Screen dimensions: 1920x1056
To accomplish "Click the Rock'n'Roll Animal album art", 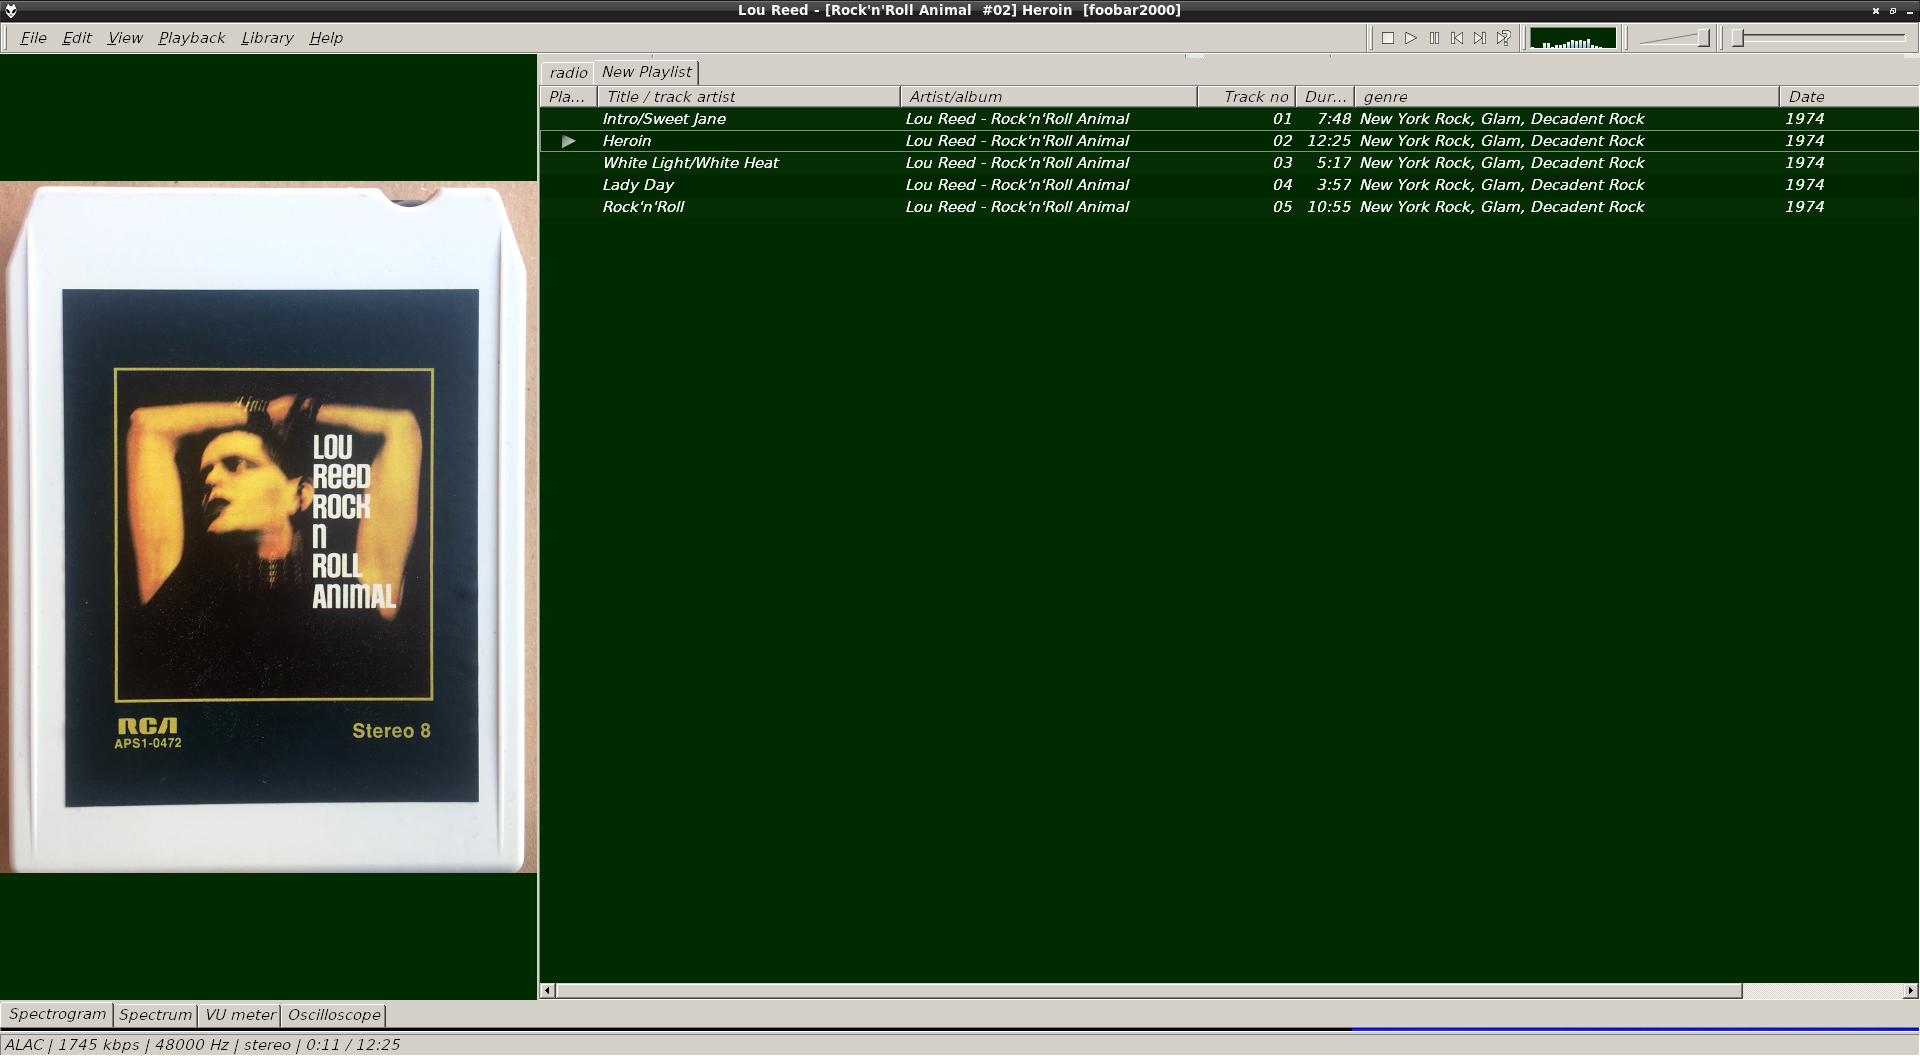I will 268,527.
